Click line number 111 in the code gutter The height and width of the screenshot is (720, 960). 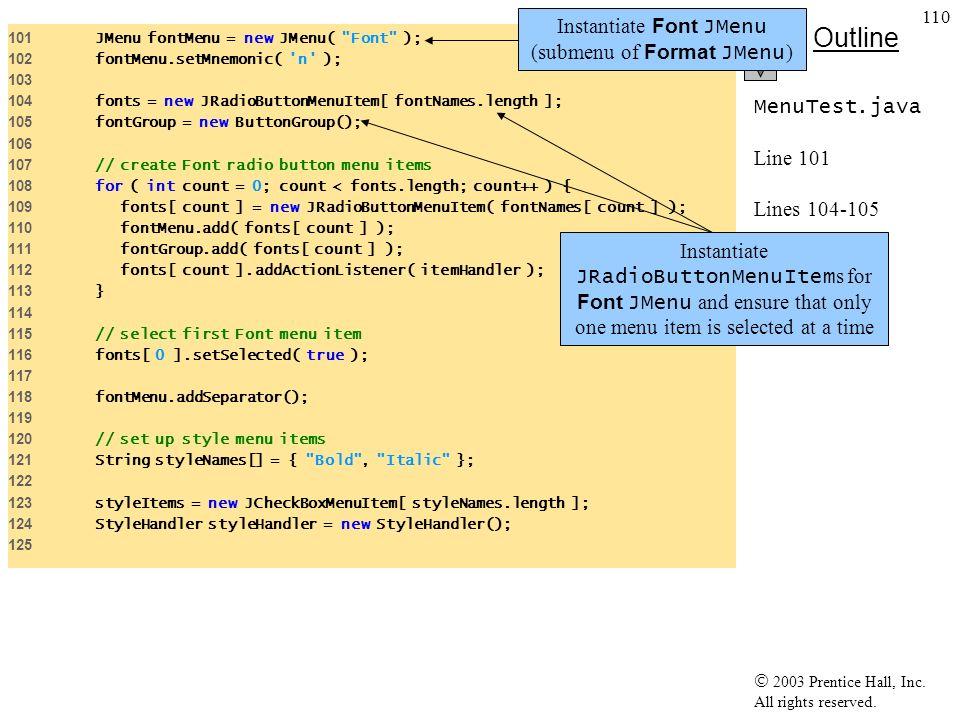coord(20,249)
